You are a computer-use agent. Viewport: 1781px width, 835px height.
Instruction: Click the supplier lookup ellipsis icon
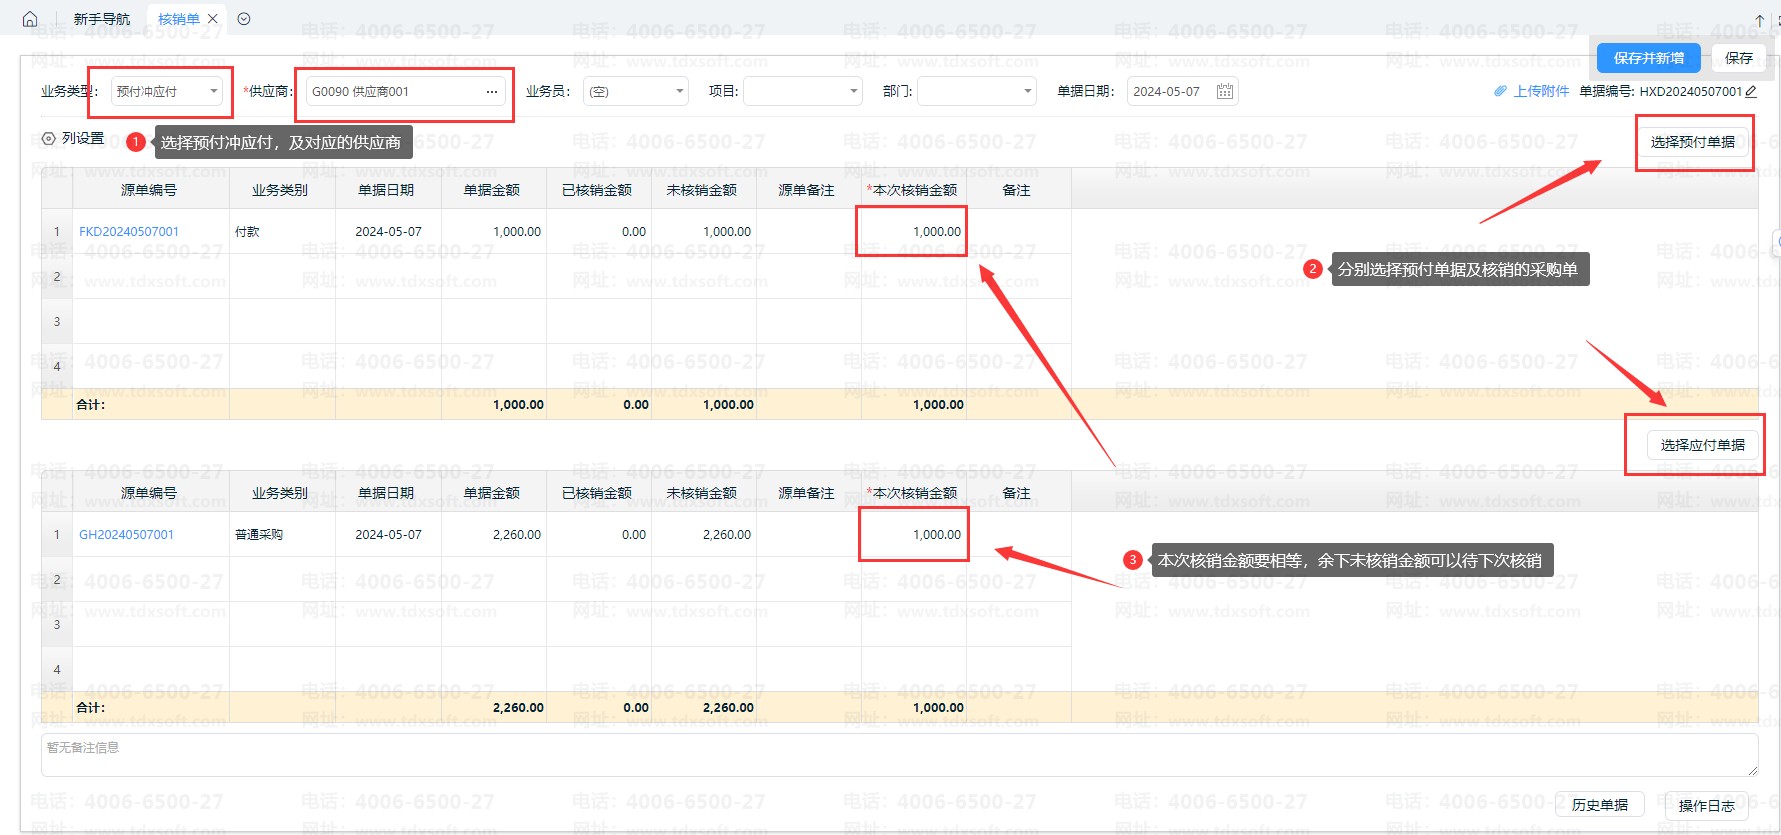[491, 92]
